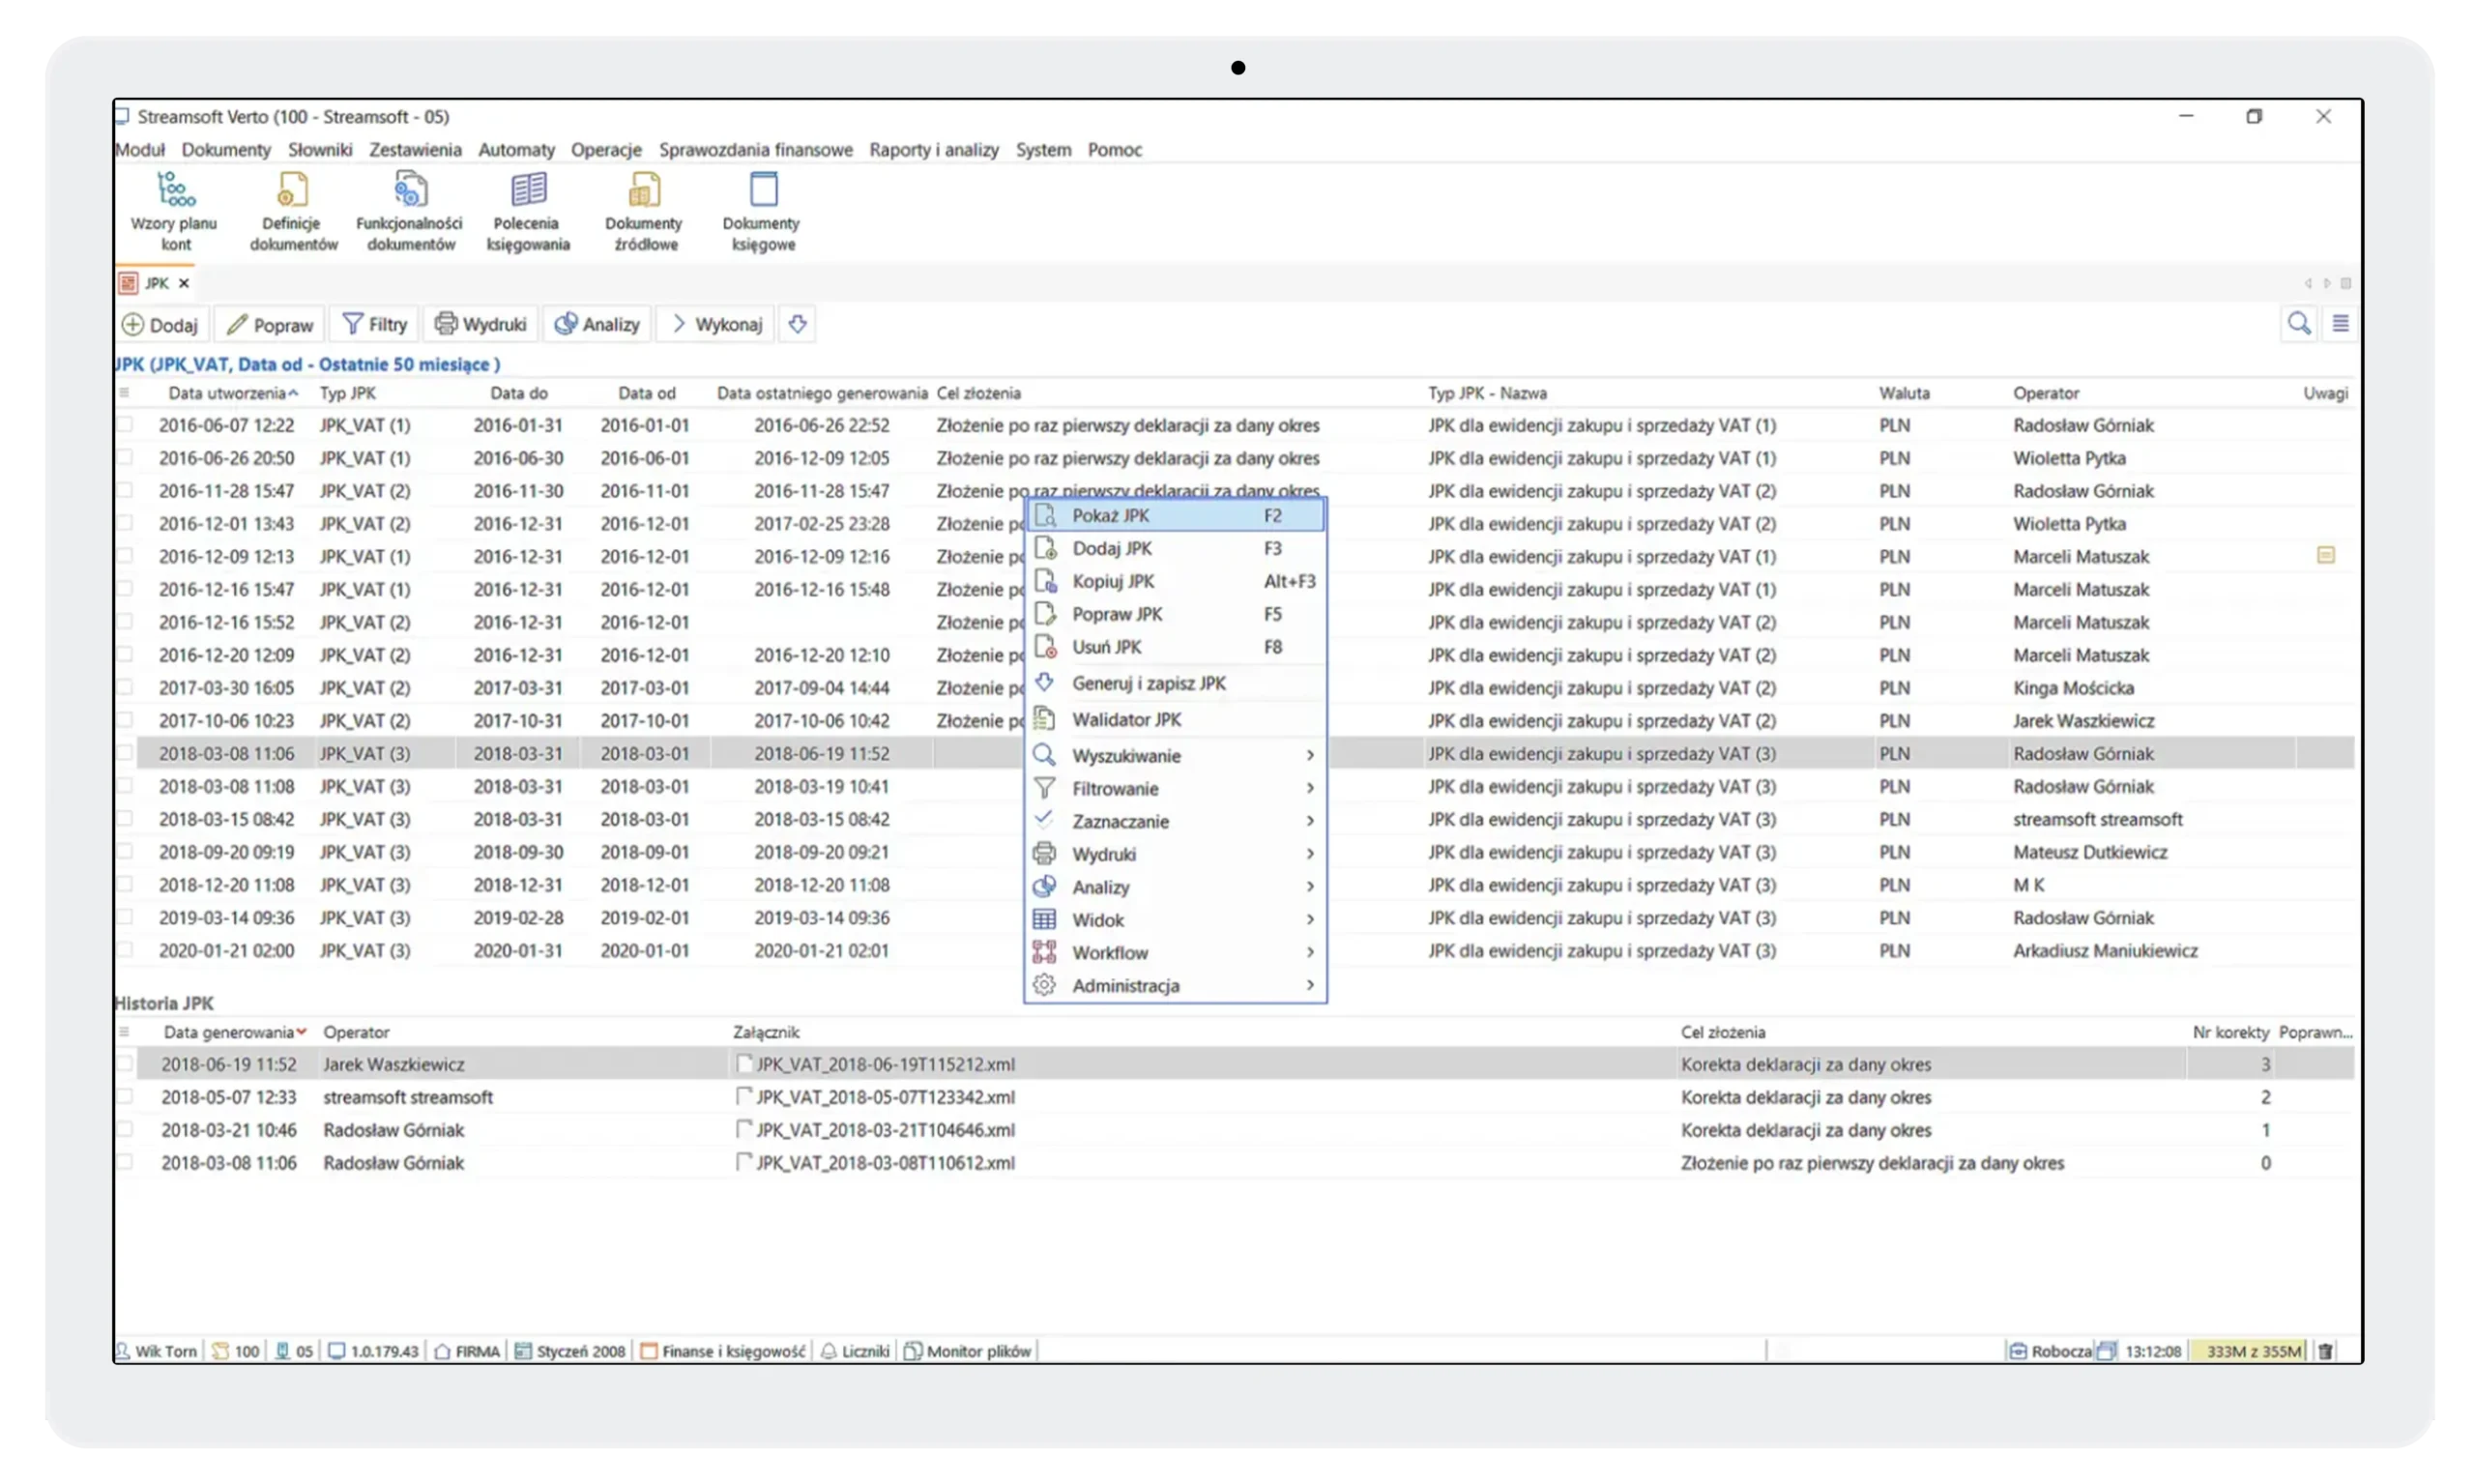Select checkbox of history row 2018-05-07 12:33

[x=125, y=1097]
